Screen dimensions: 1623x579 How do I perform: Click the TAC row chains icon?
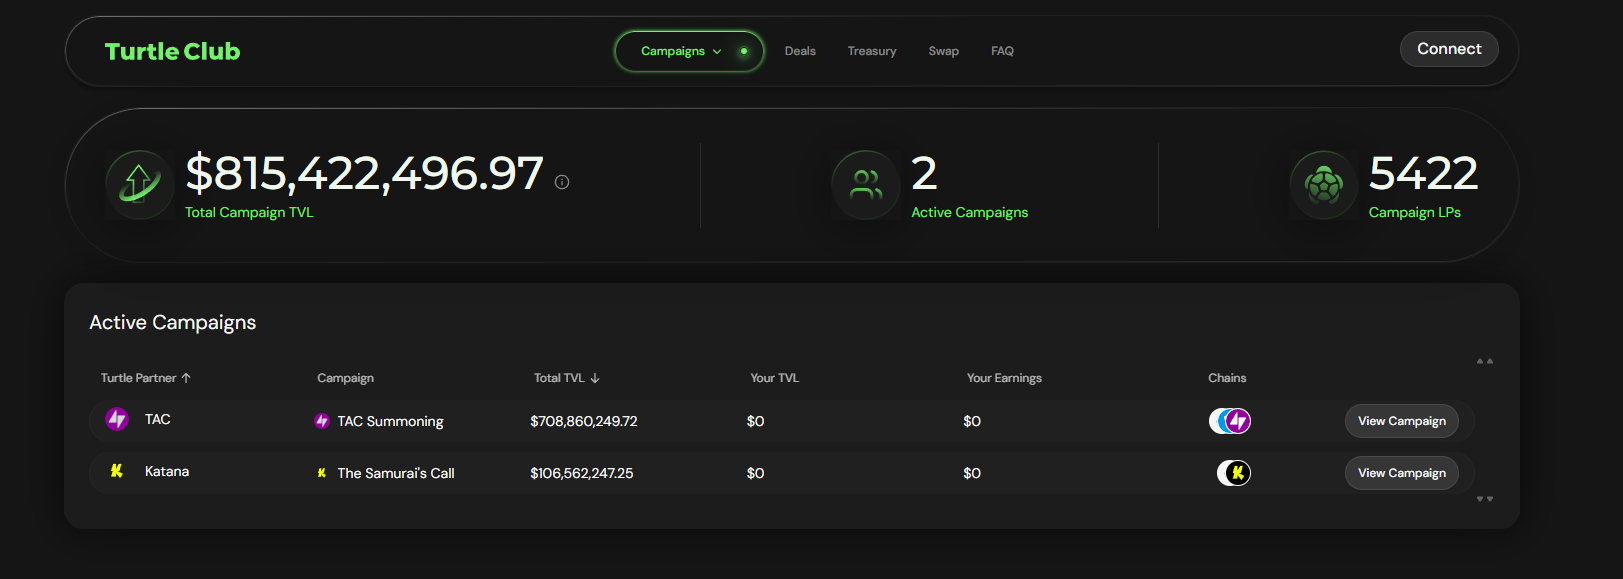click(1230, 421)
